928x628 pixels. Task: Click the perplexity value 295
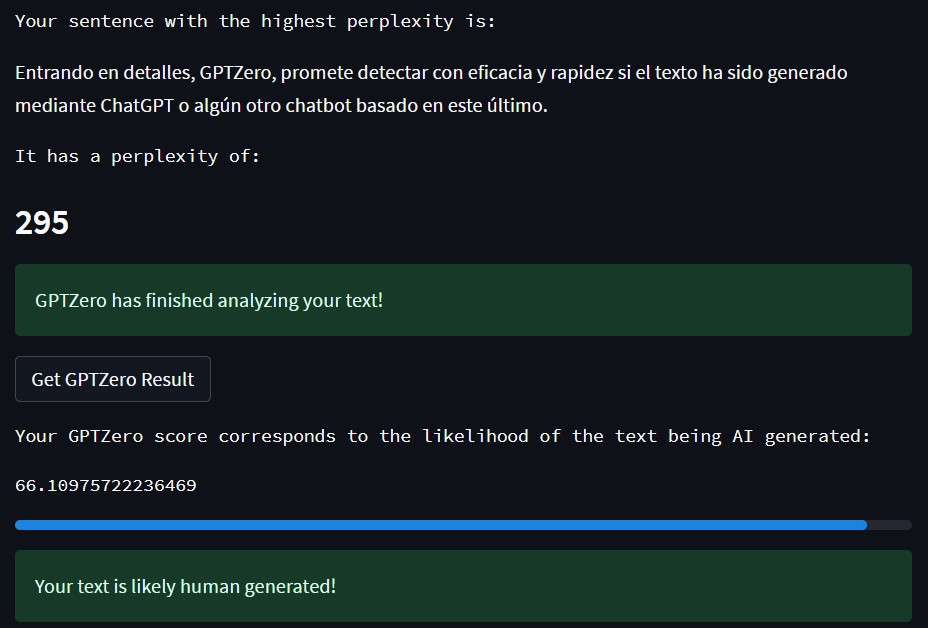42,223
